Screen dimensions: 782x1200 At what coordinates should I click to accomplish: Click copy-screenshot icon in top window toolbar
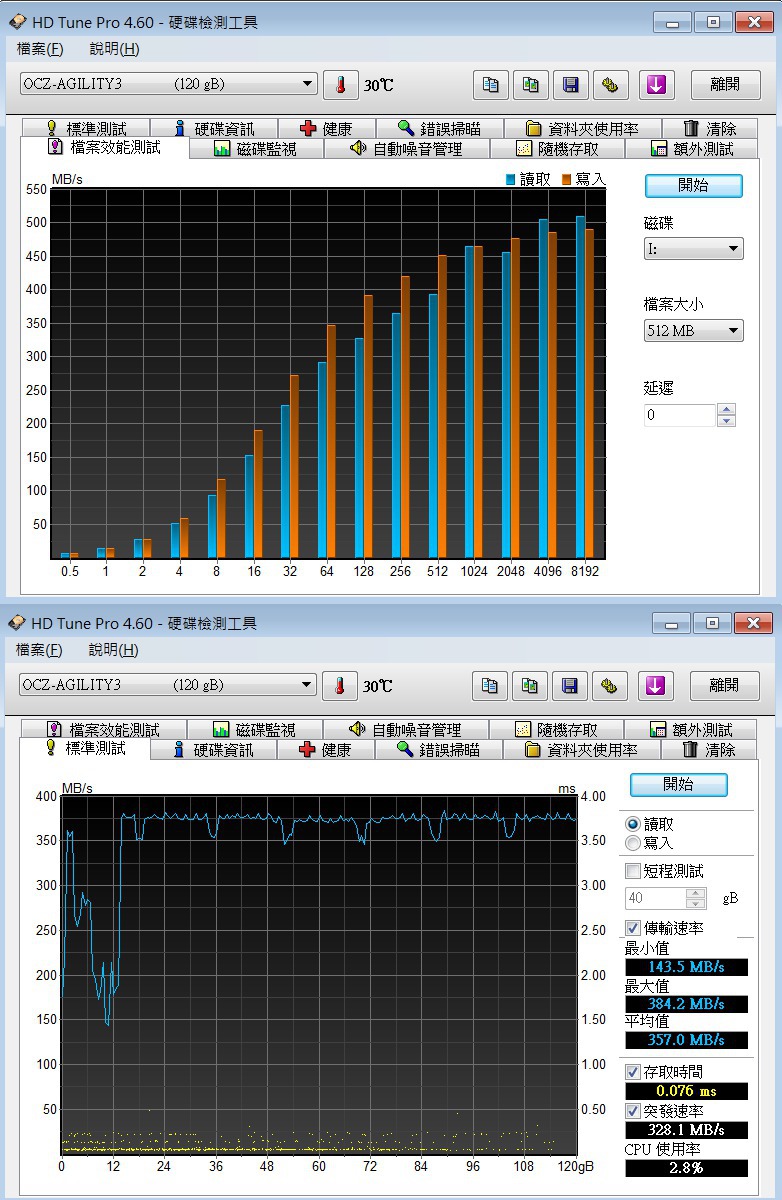(x=531, y=85)
